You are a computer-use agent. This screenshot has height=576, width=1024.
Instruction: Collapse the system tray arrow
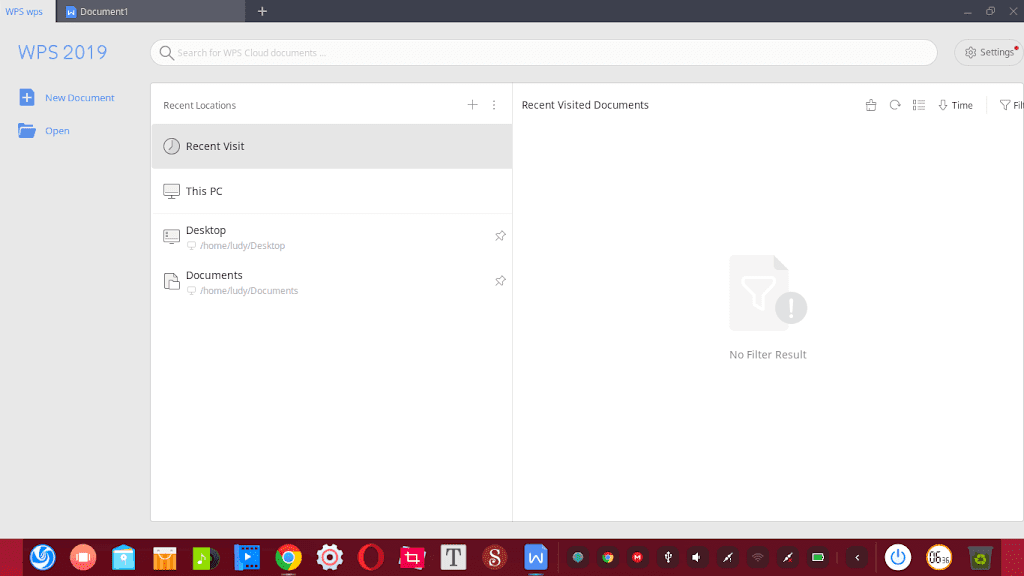857,558
